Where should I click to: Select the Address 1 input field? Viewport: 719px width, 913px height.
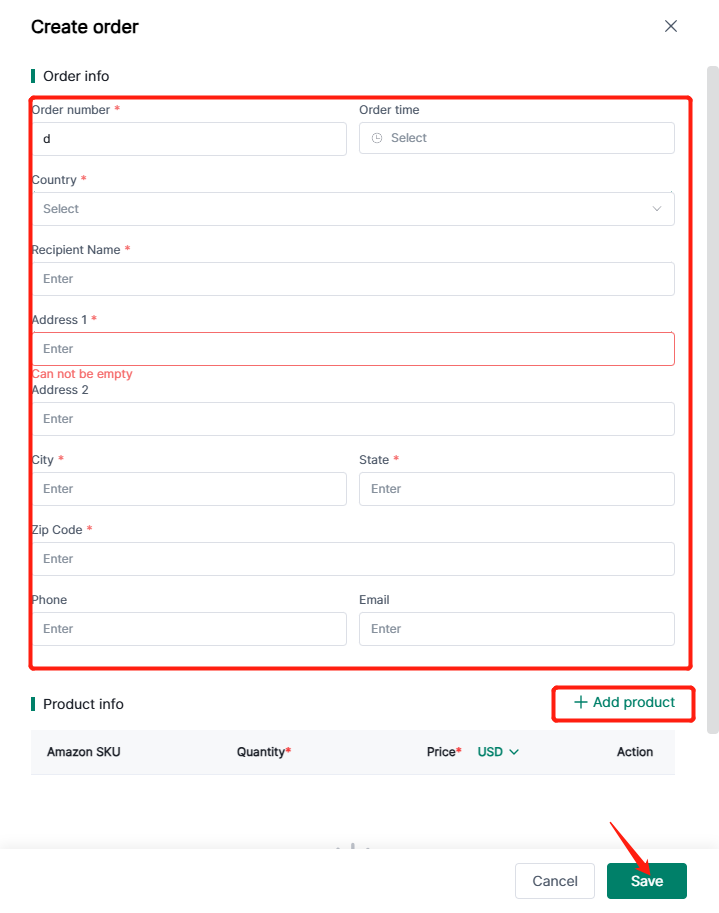click(352, 349)
